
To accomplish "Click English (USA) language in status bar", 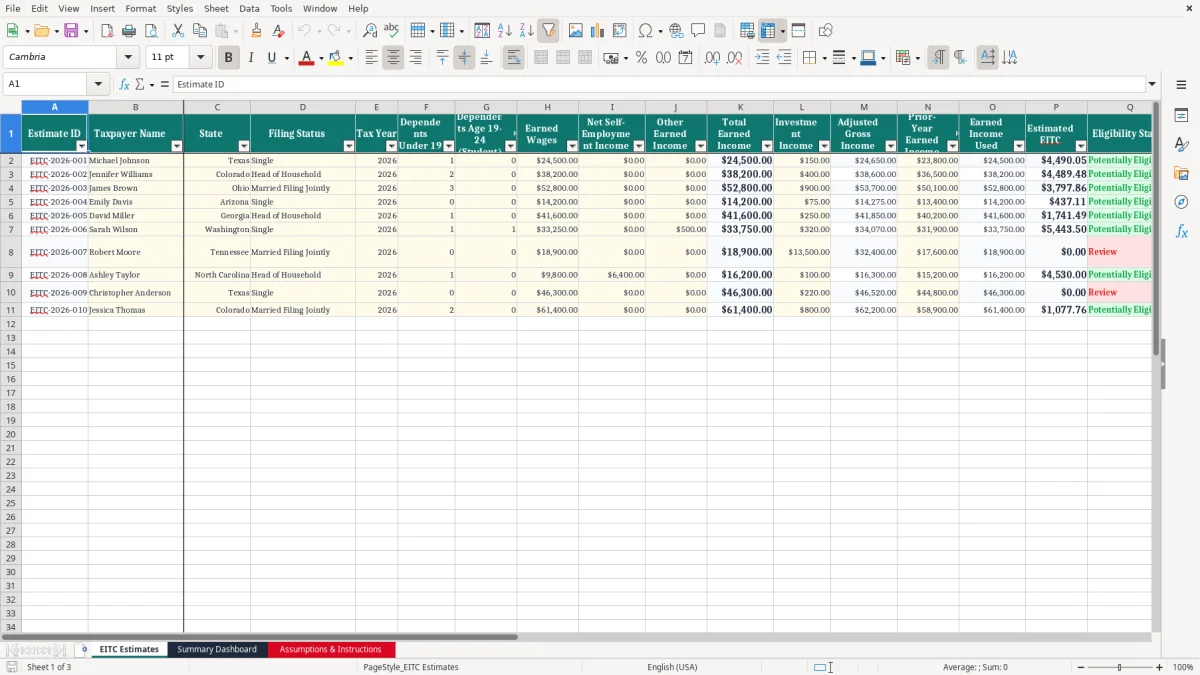I will [672, 667].
